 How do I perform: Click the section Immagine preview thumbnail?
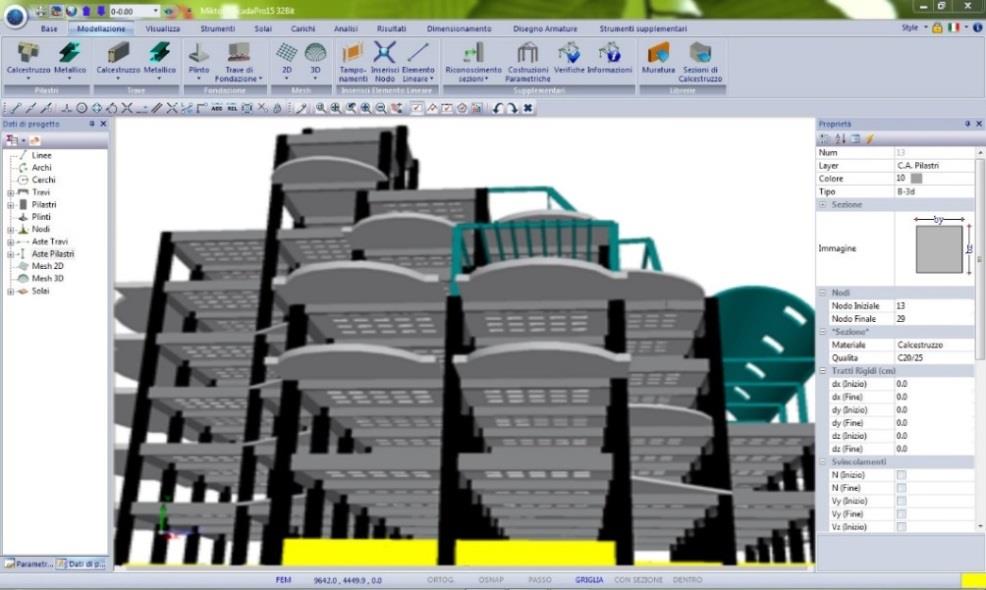(x=939, y=247)
